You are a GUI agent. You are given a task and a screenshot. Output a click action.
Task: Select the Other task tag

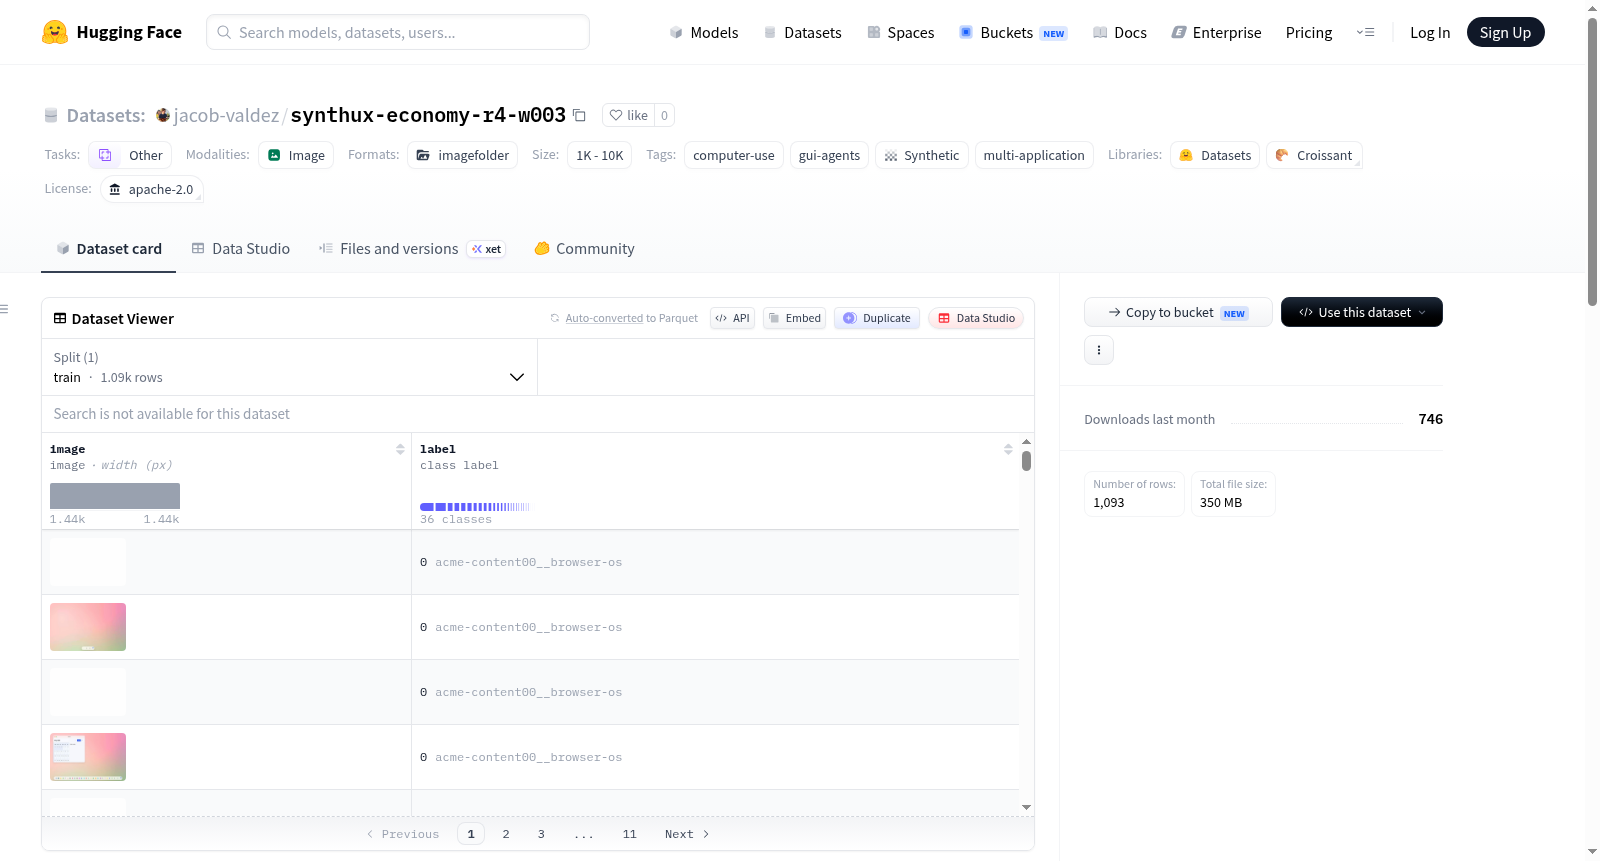(130, 155)
